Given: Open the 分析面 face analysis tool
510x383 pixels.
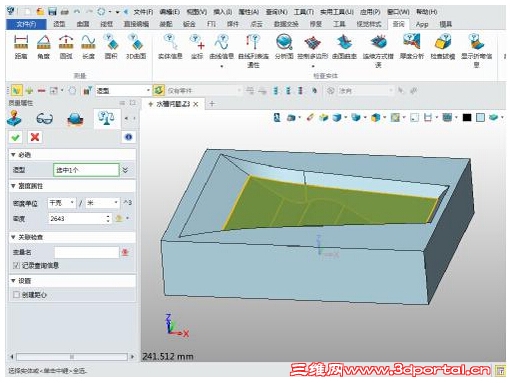Looking at the screenshot, I should coord(284,47).
